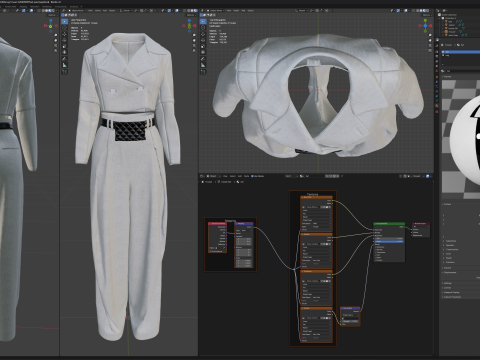Select the Scale tool in front-view viewport
Image resolution: width=480 pixels, height=360 pixels.
pyautogui.click(x=64, y=46)
